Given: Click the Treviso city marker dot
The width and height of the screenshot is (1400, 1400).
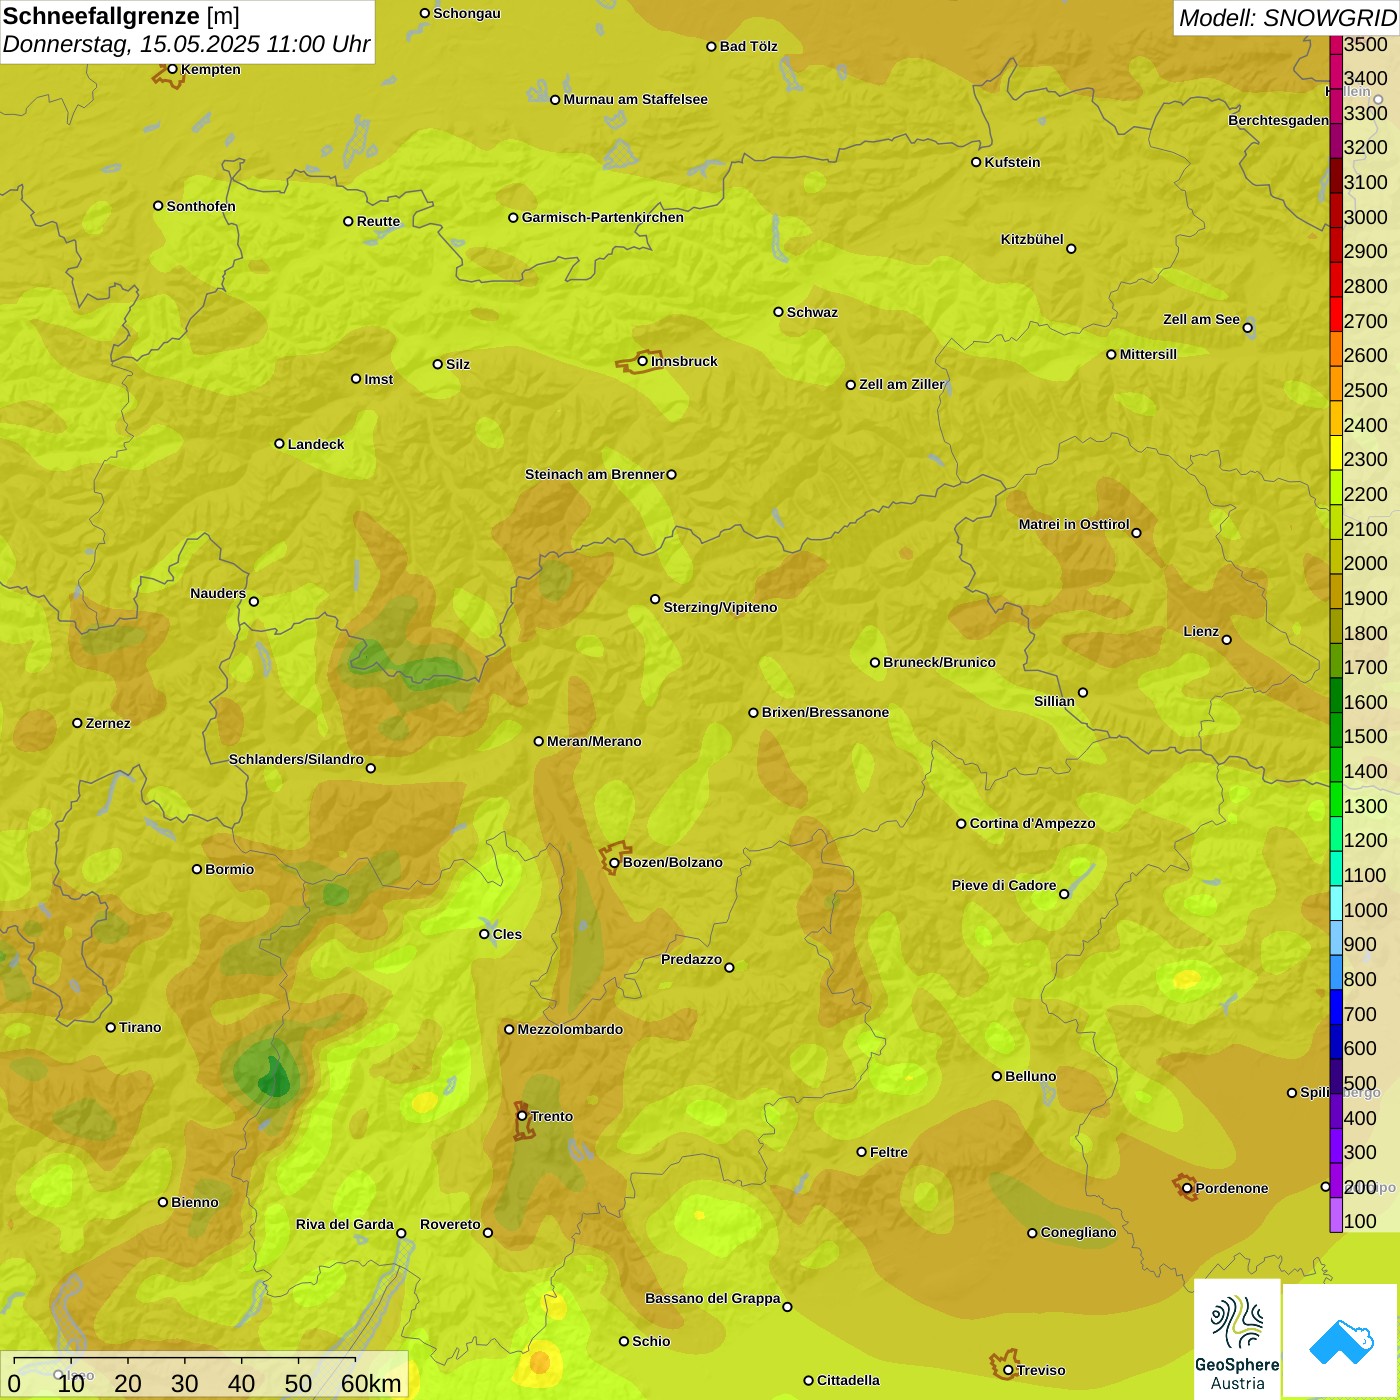Looking at the screenshot, I should pyautogui.click(x=1008, y=1370).
